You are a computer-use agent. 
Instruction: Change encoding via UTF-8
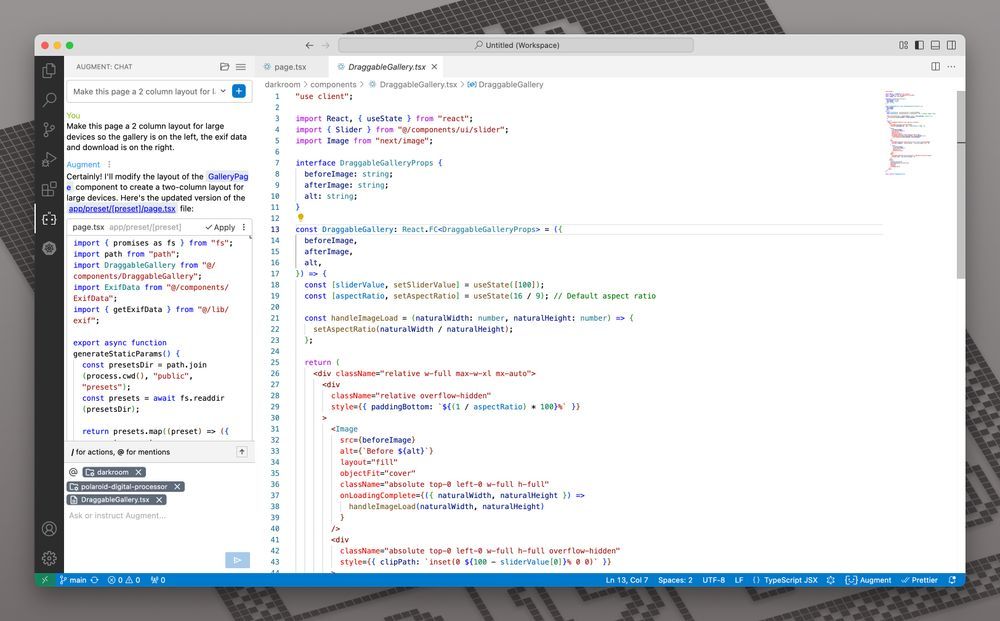(714, 580)
